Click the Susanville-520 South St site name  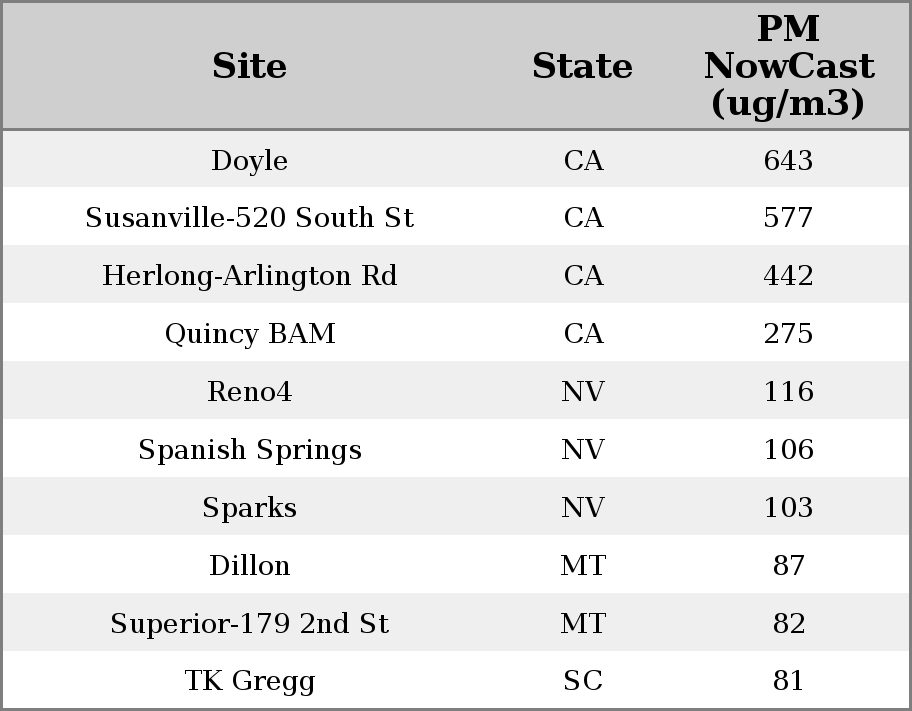tap(249, 218)
